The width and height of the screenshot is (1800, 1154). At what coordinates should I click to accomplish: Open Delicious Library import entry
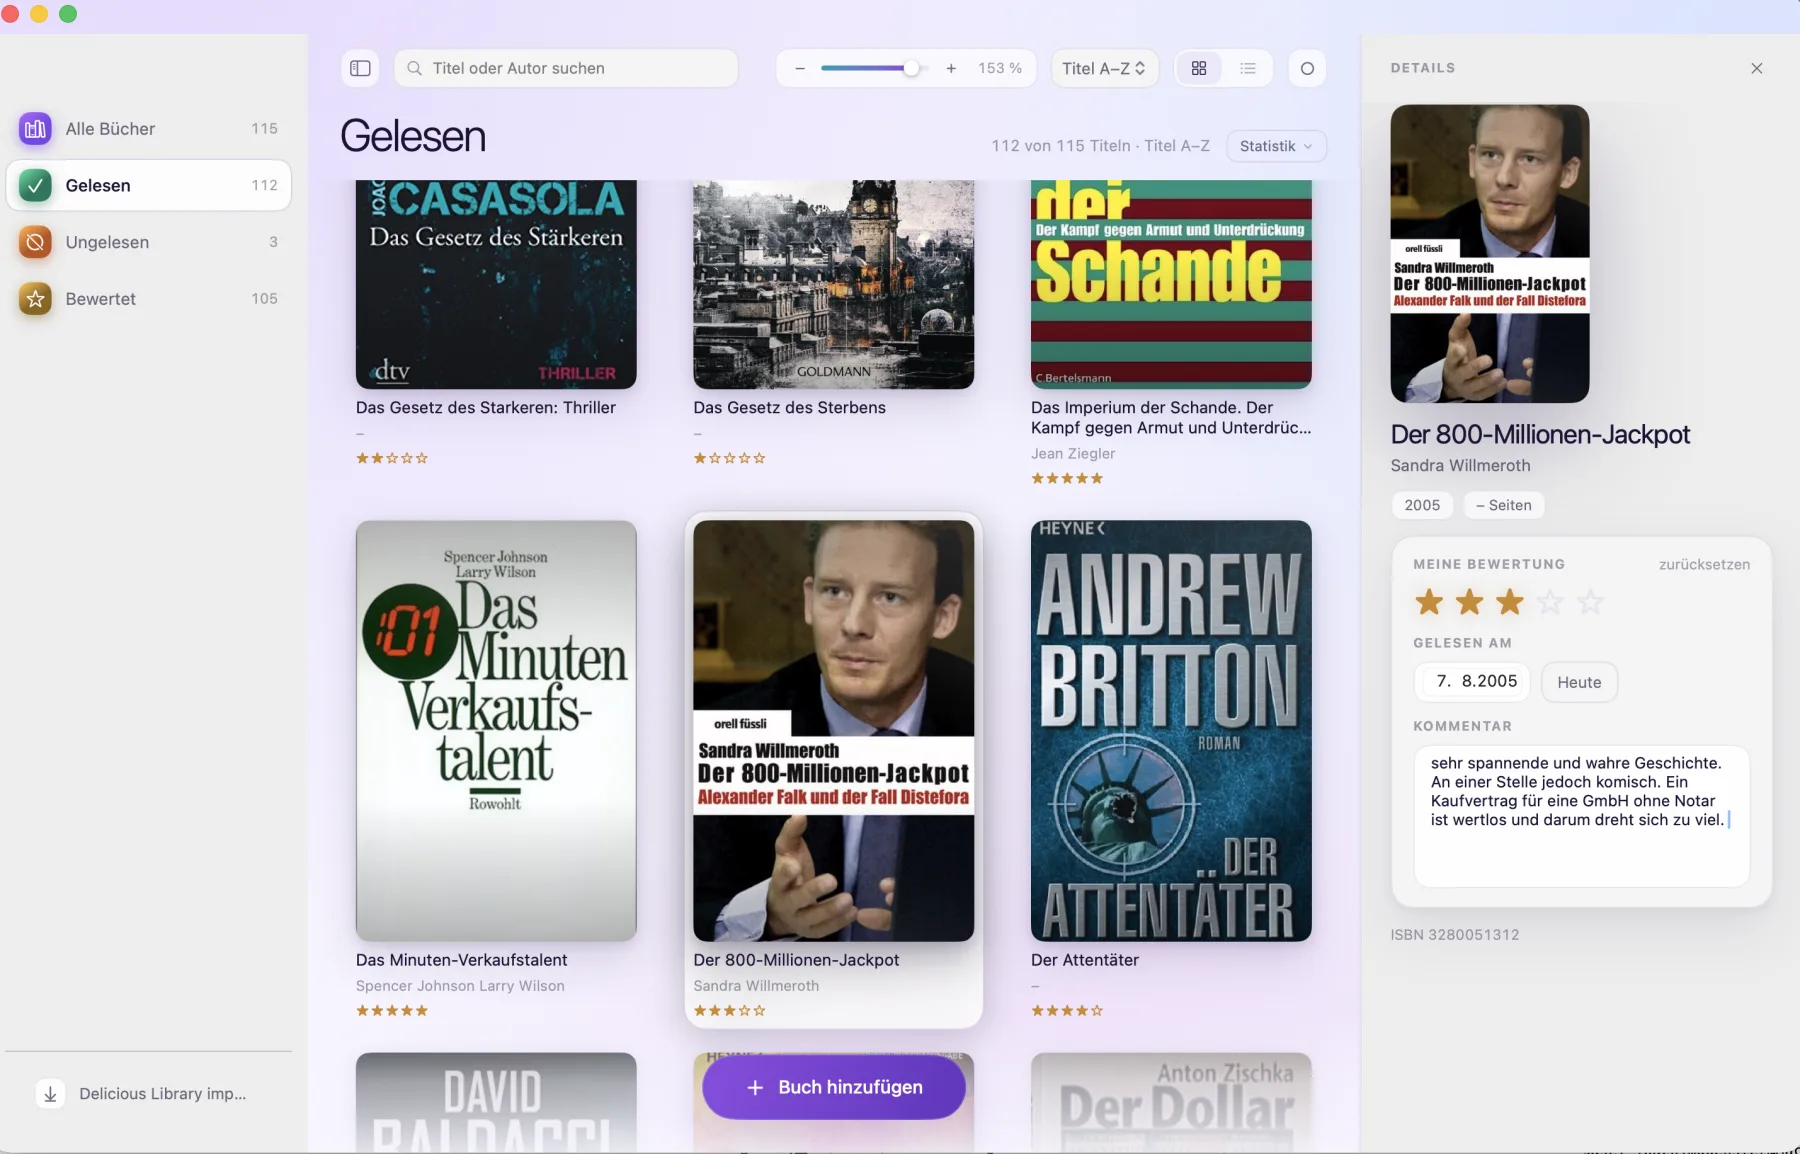click(148, 1094)
